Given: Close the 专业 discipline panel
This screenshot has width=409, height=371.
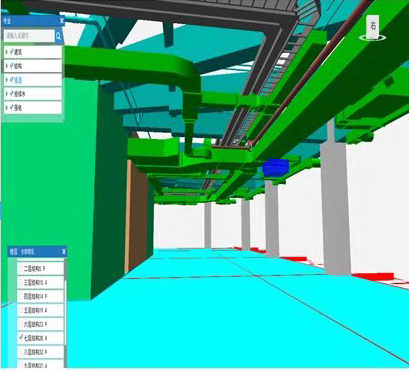Looking at the screenshot, I should [x=62, y=21].
